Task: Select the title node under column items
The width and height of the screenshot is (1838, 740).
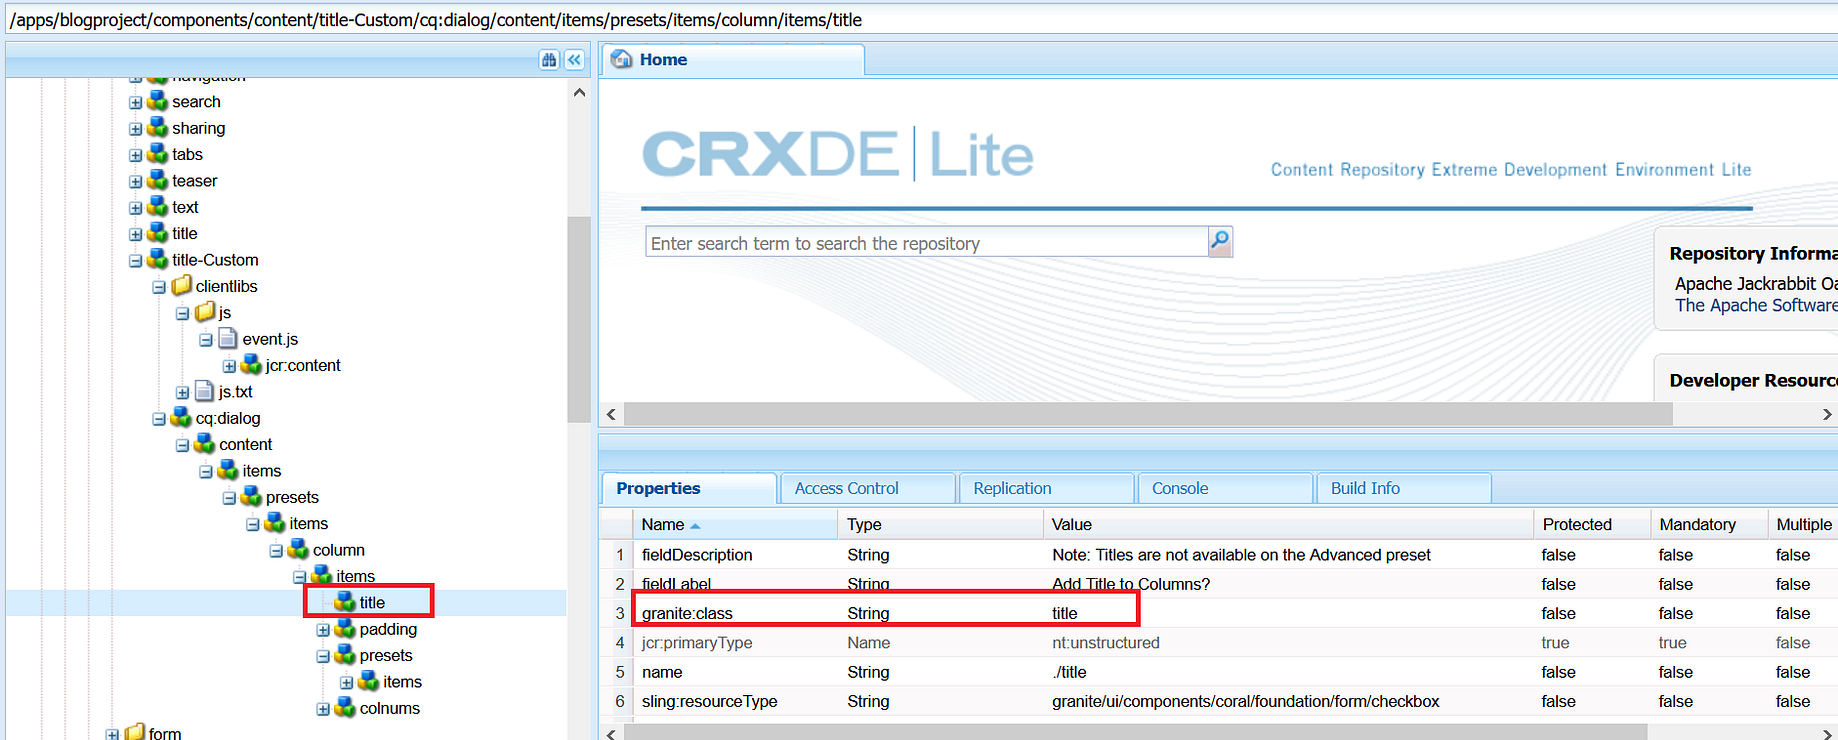Action: (x=372, y=602)
